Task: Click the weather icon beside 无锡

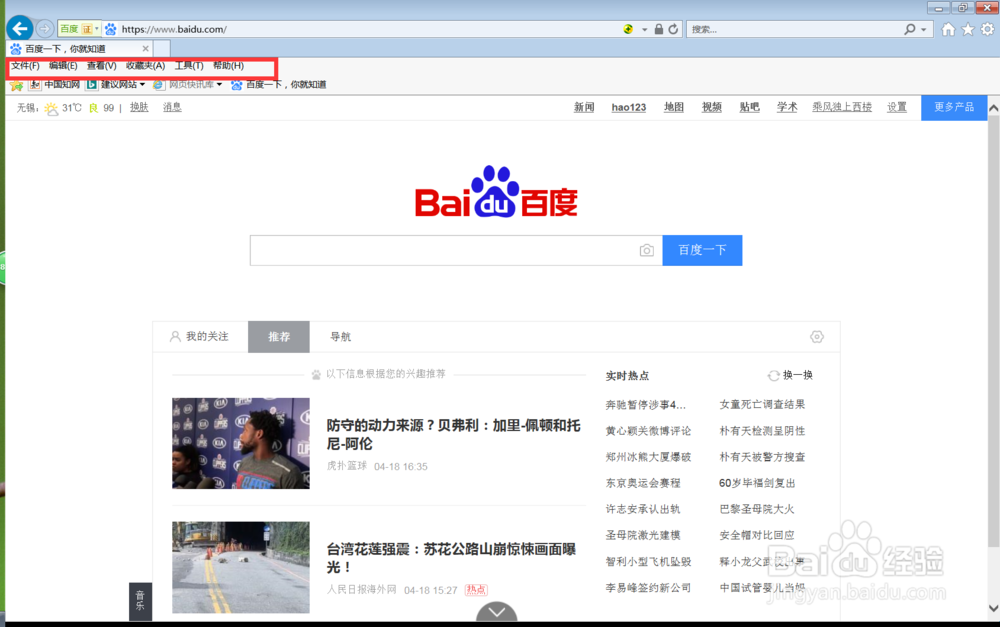Action: click(x=51, y=108)
